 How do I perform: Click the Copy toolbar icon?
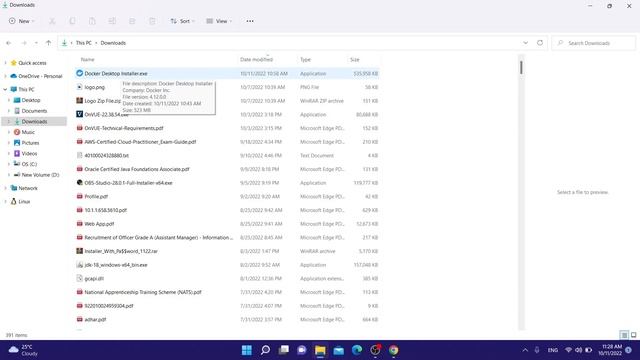(x=72, y=21)
